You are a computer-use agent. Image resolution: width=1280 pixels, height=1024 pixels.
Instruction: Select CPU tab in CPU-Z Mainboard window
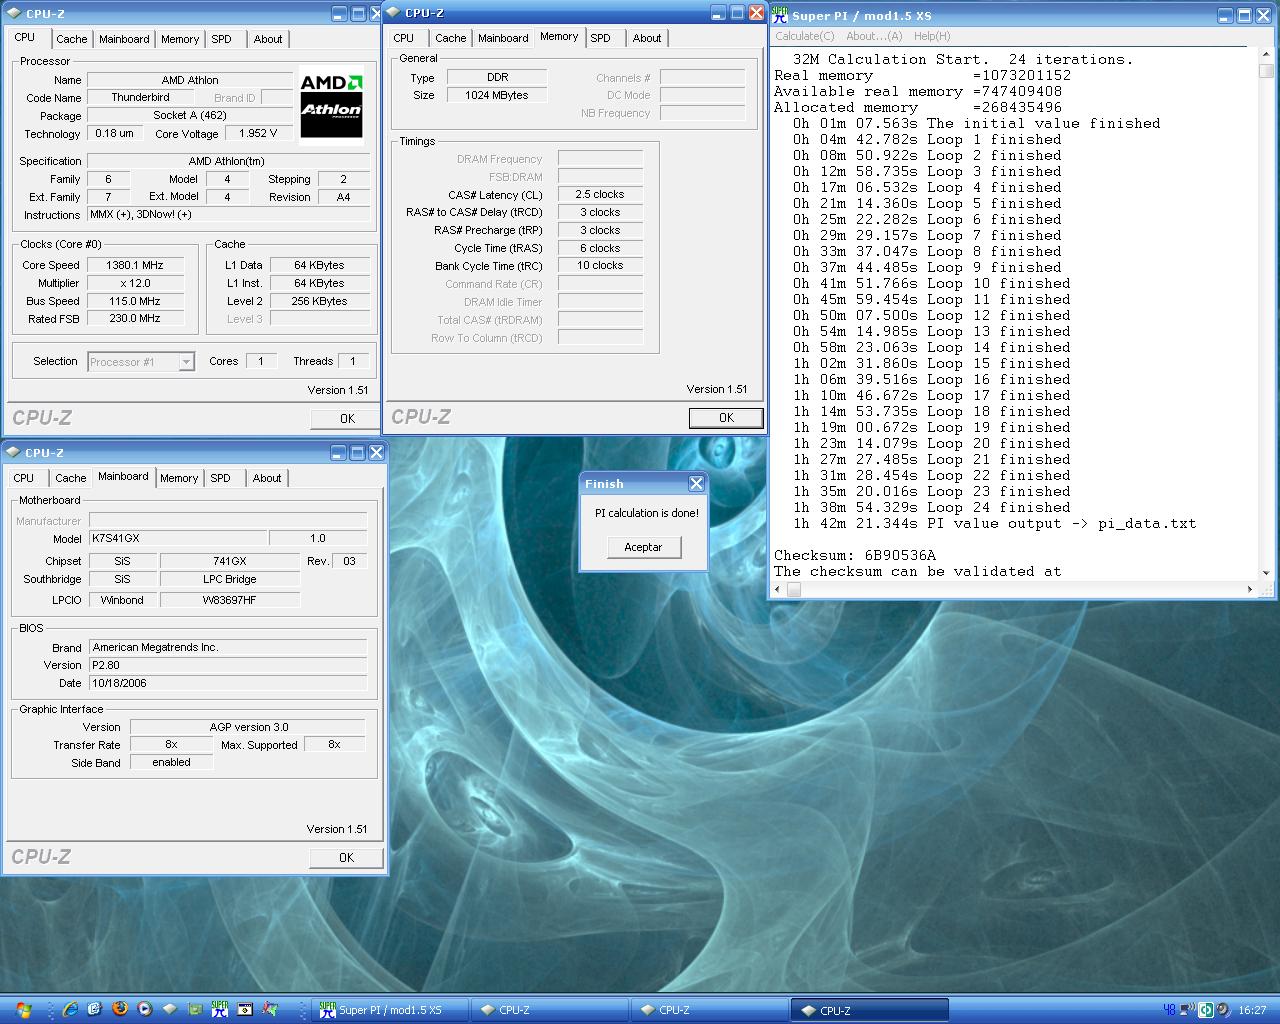[24, 478]
